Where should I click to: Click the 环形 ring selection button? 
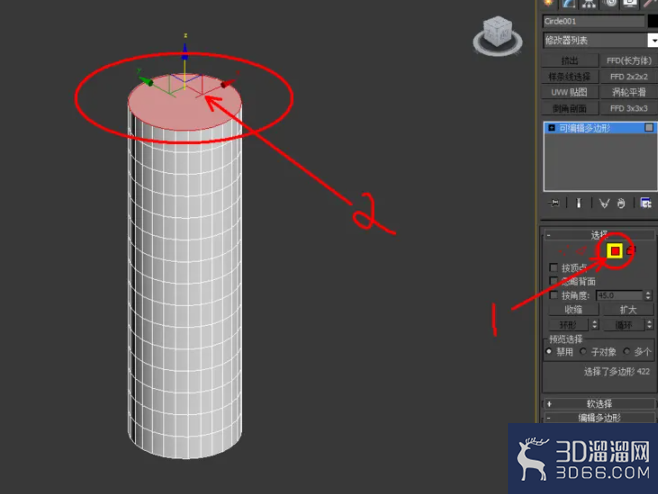tap(569, 324)
